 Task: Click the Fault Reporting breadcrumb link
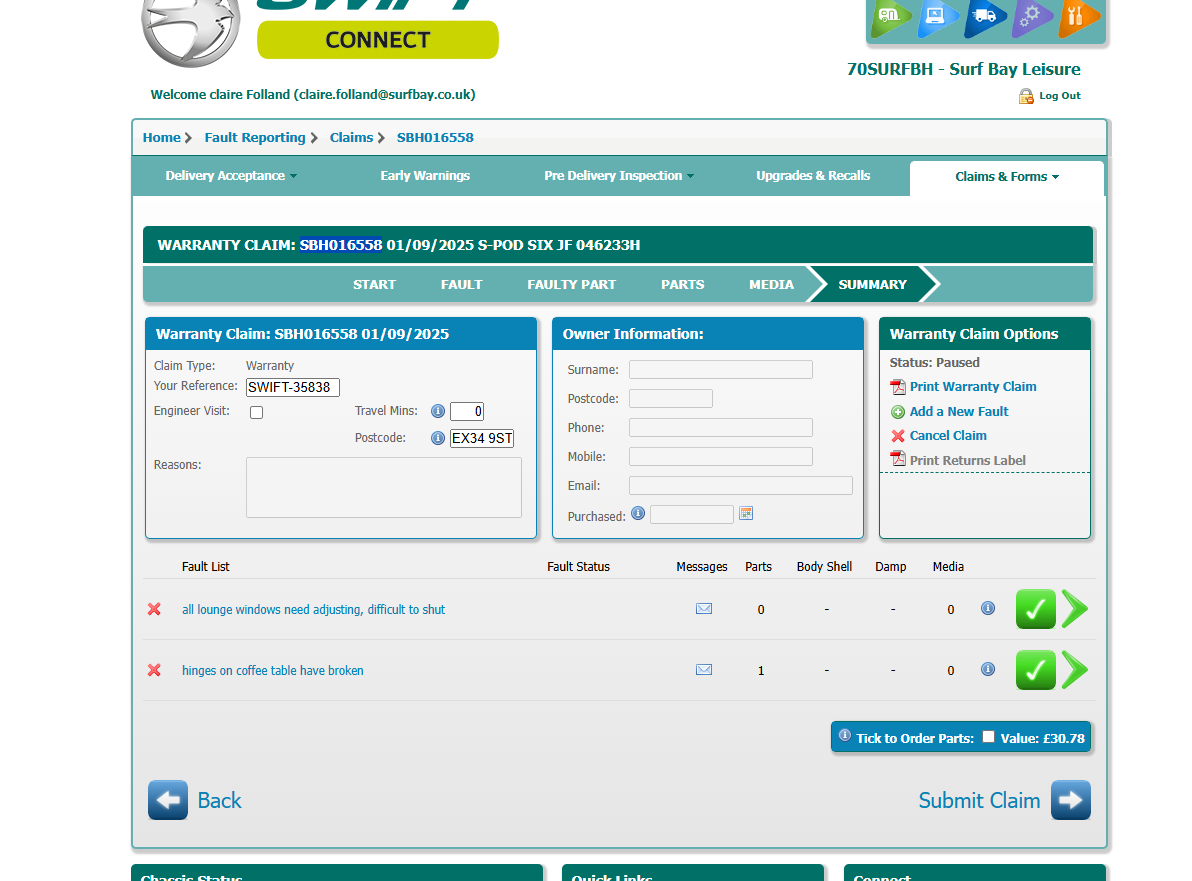click(255, 138)
